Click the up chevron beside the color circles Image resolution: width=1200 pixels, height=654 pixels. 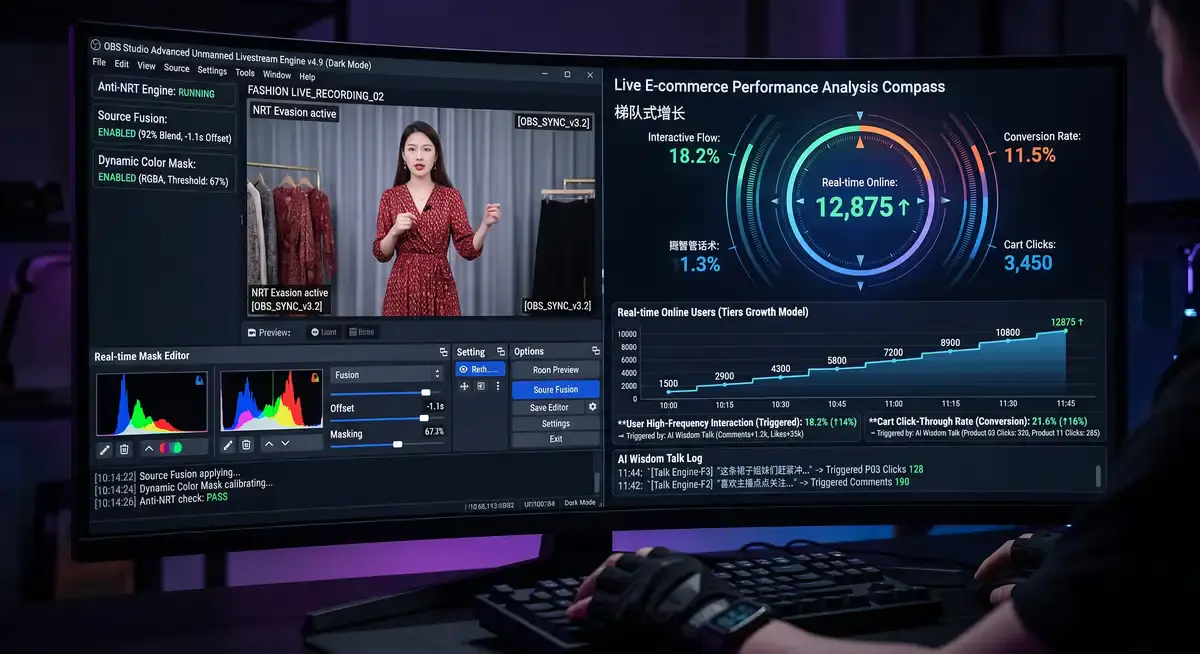coord(149,448)
